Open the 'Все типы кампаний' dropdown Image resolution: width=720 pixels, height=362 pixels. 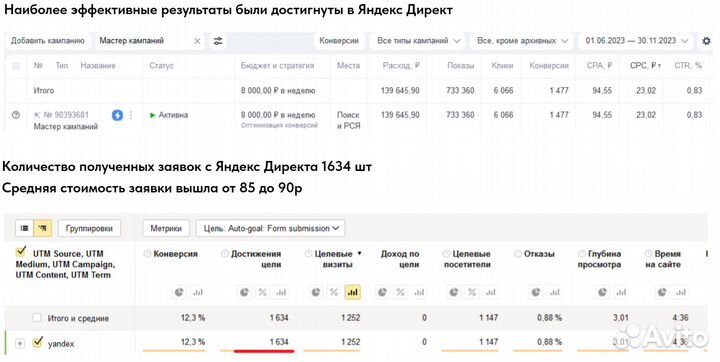(x=418, y=41)
